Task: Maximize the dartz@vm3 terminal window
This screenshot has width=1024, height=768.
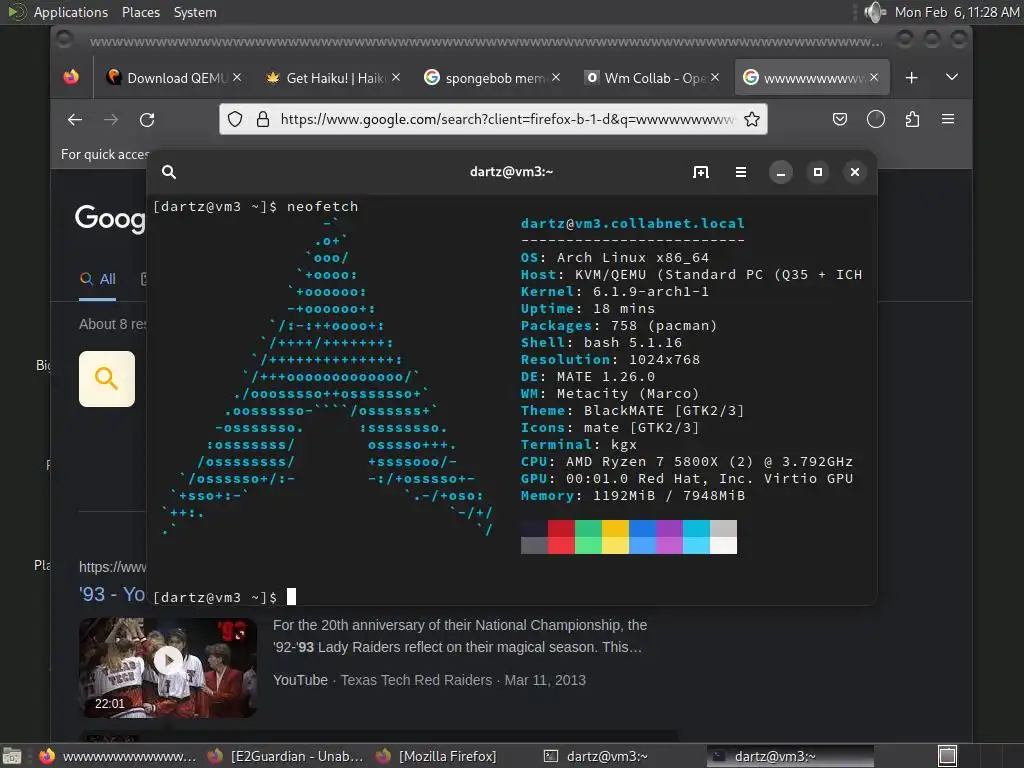Action: point(818,172)
